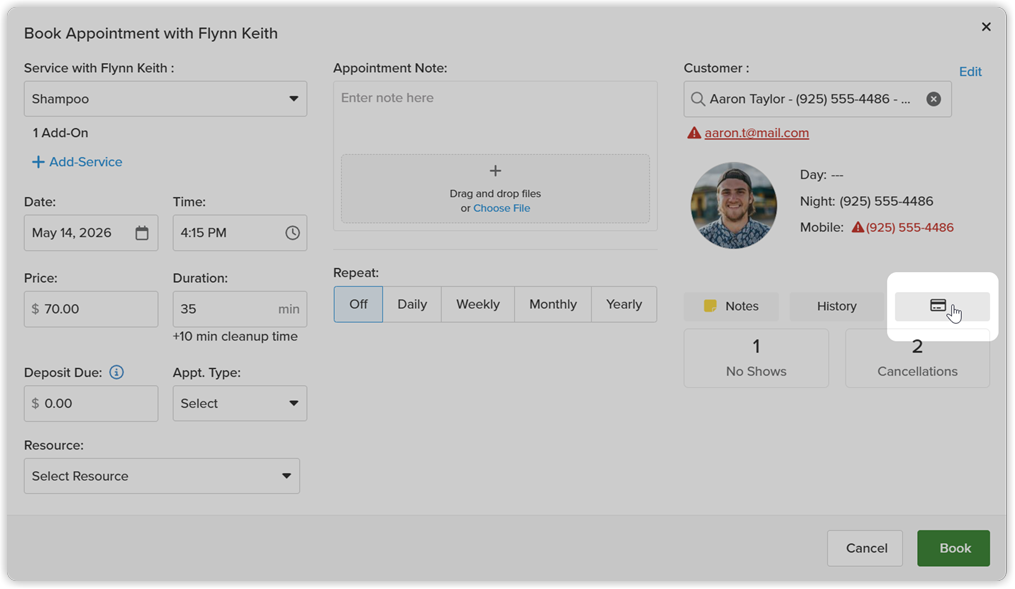Click the 1 Add-On text
Viewport: 1015px width, 589px height.
click(60, 133)
